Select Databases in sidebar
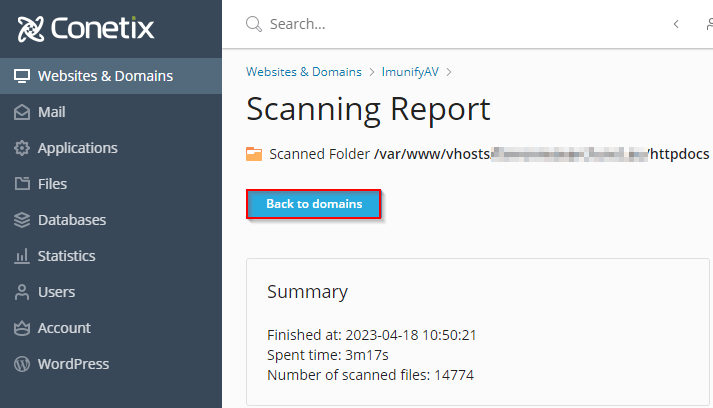Image resolution: width=713 pixels, height=408 pixels. [x=111, y=220]
